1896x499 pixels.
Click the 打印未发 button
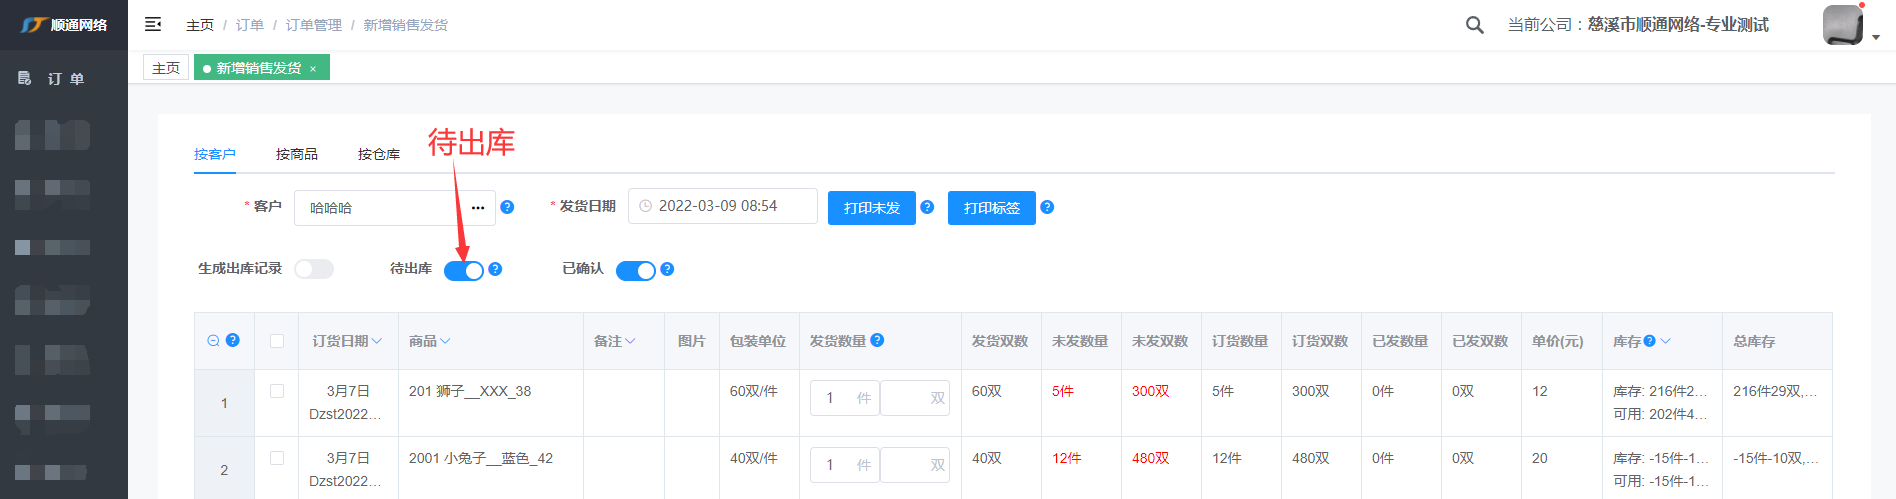[x=871, y=208]
